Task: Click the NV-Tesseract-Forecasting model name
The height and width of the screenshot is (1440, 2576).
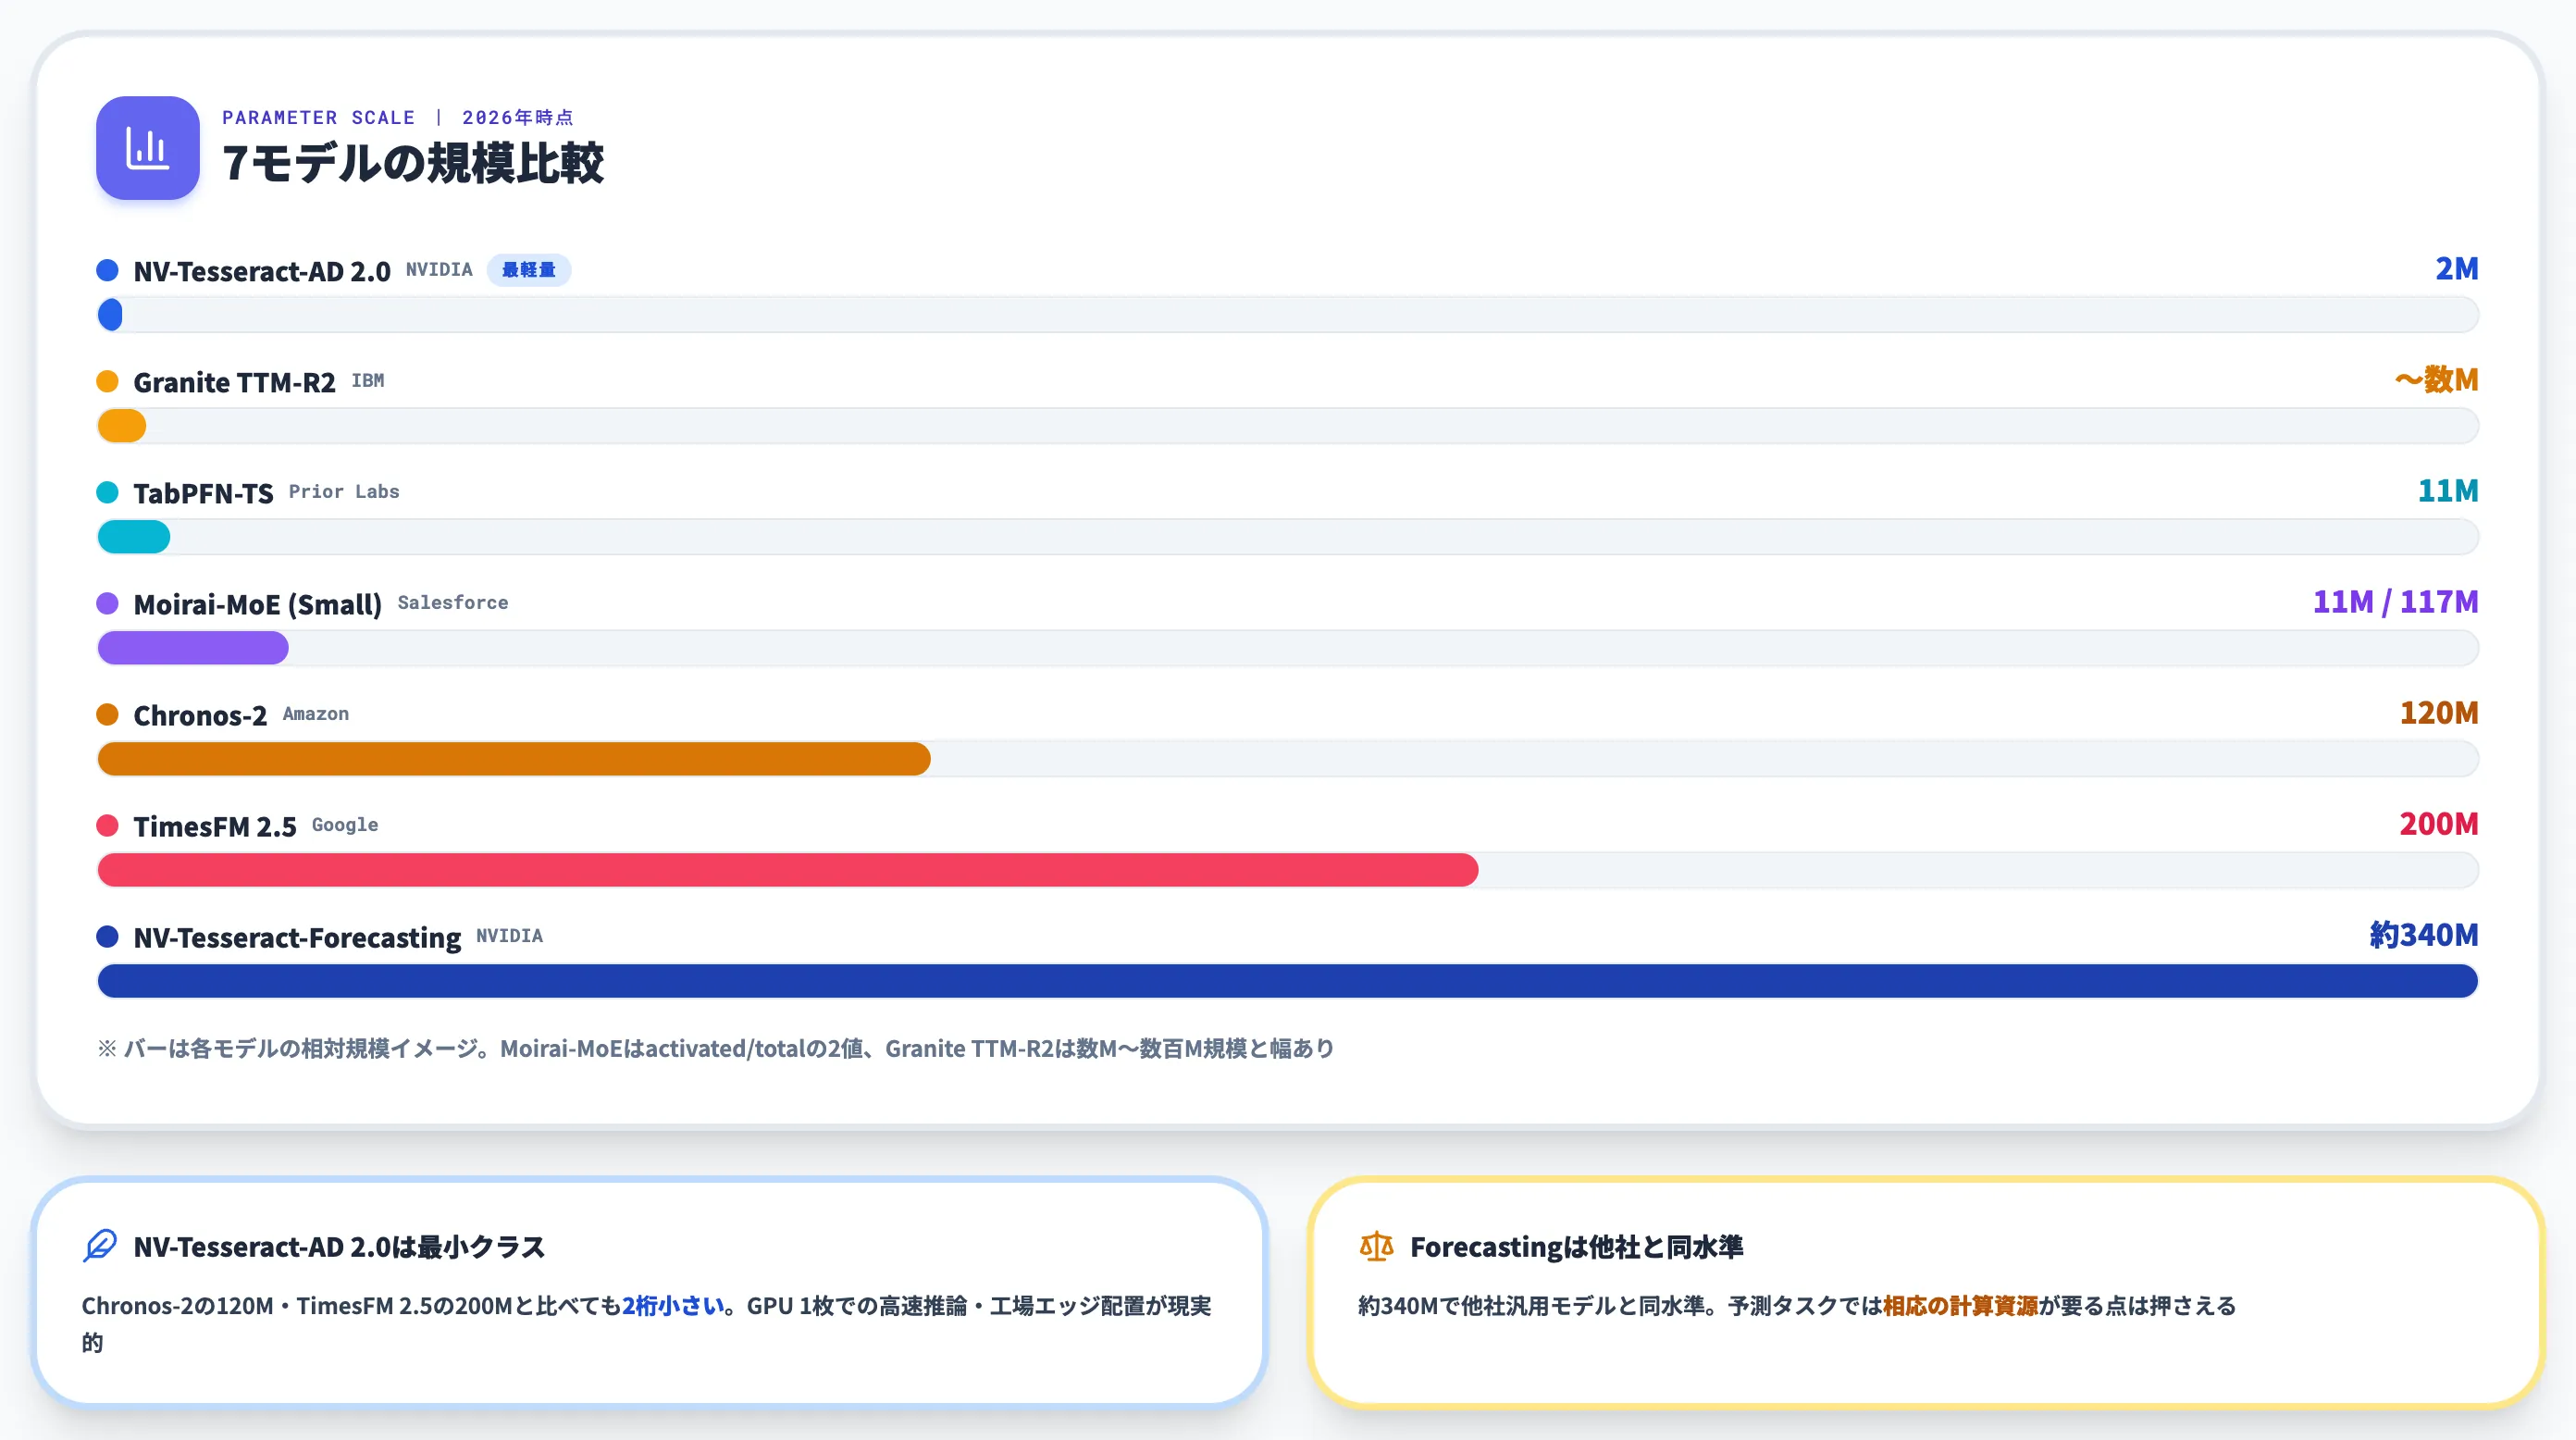Action: coord(297,938)
